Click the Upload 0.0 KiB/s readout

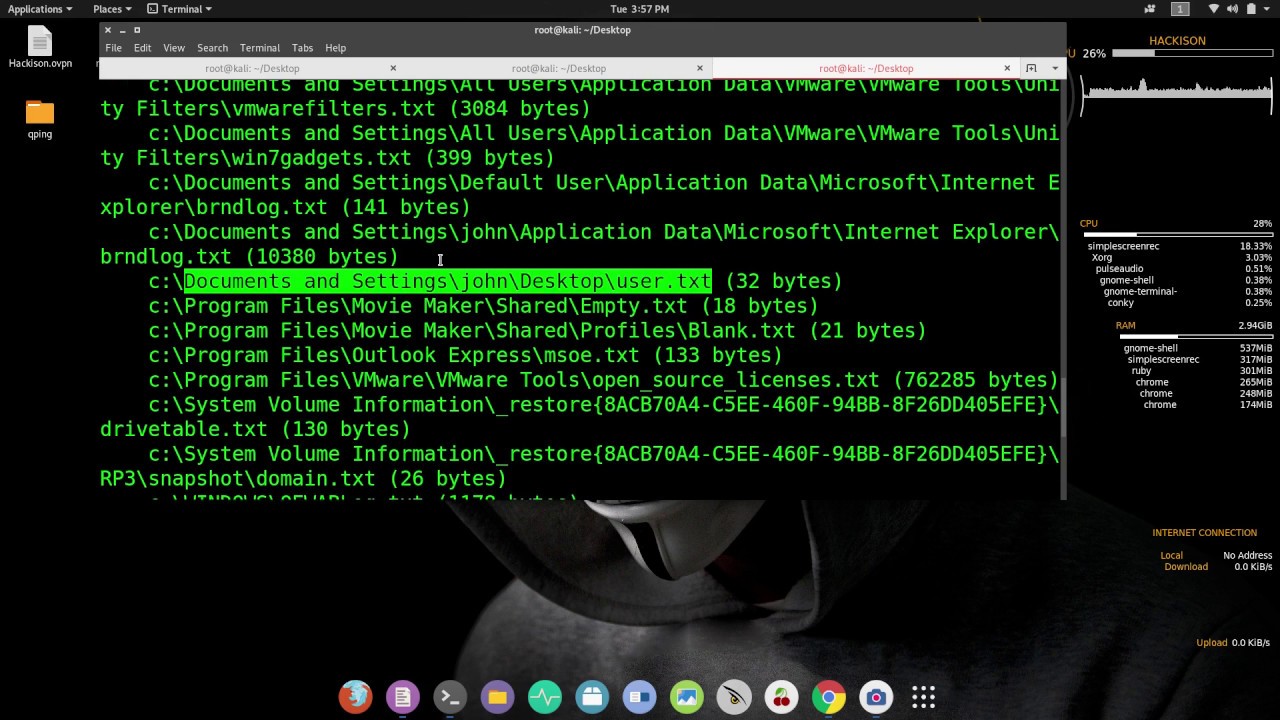(1233, 643)
